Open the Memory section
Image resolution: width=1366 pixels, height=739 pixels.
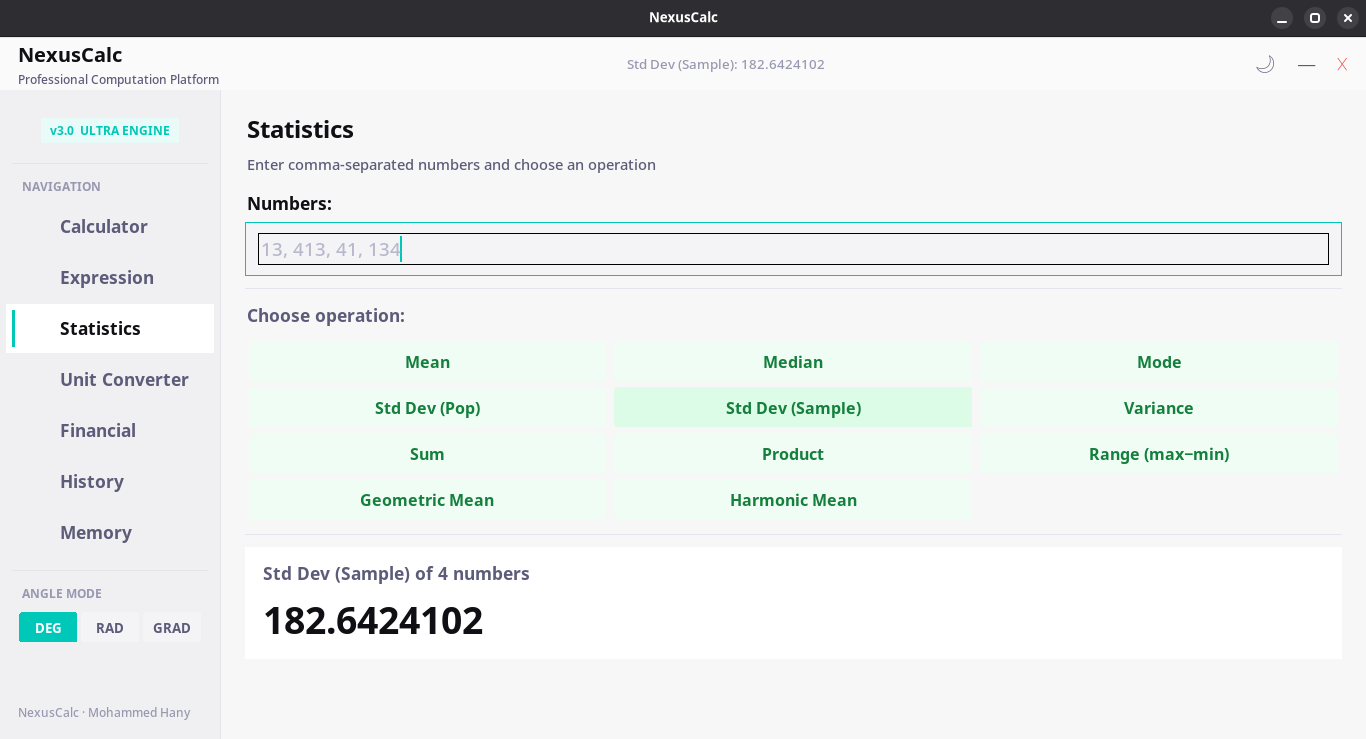[x=110, y=533]
